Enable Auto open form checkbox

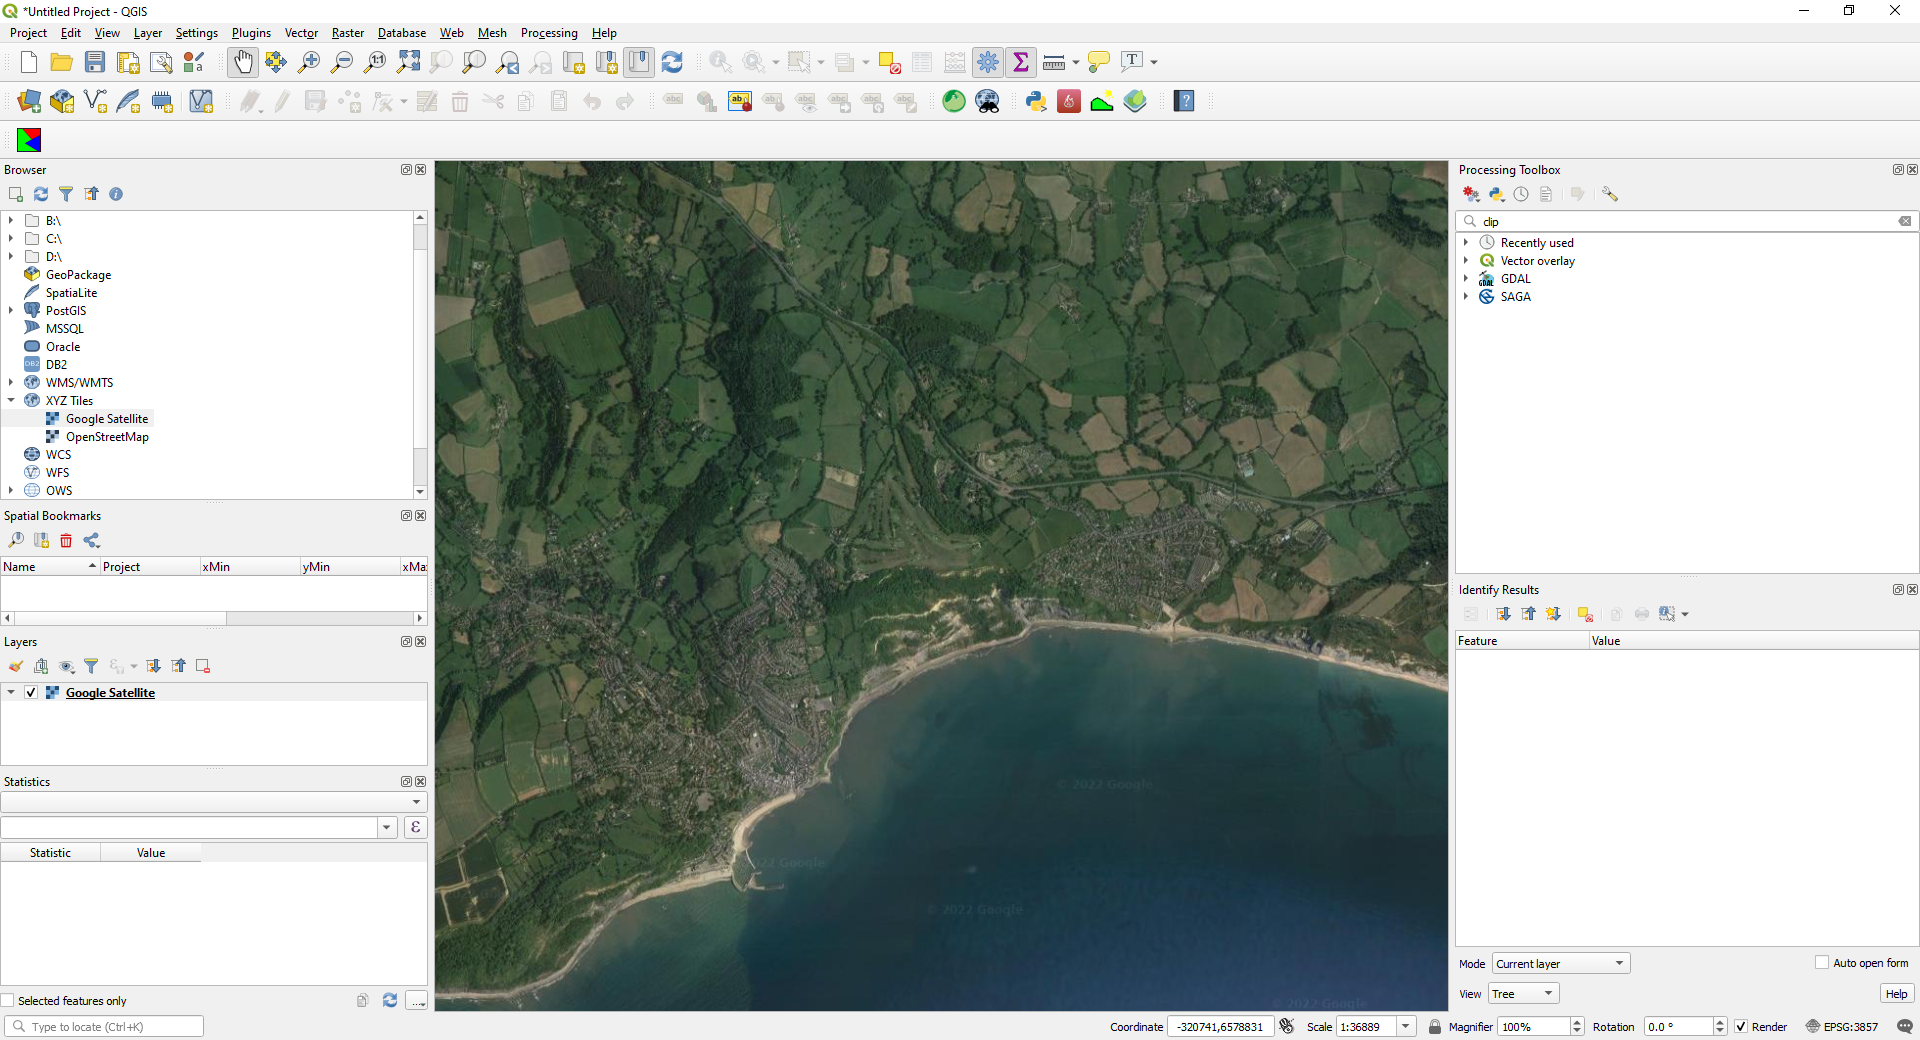[x=1822, y=962]
